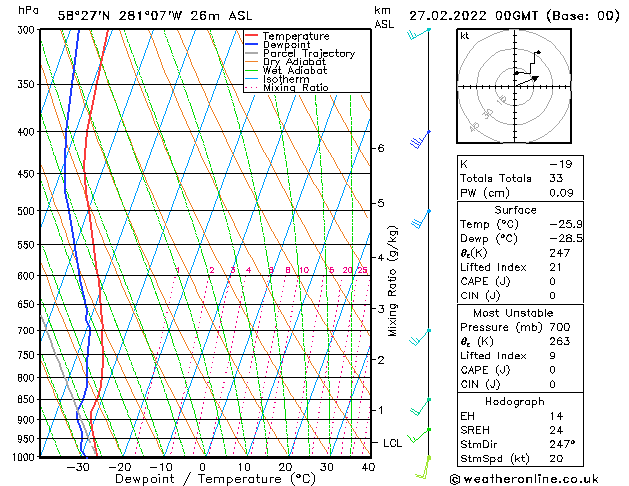Screen dimensions: 629x486
Task: Click the wind barb at 300 hPa
Action: (419, 34)
